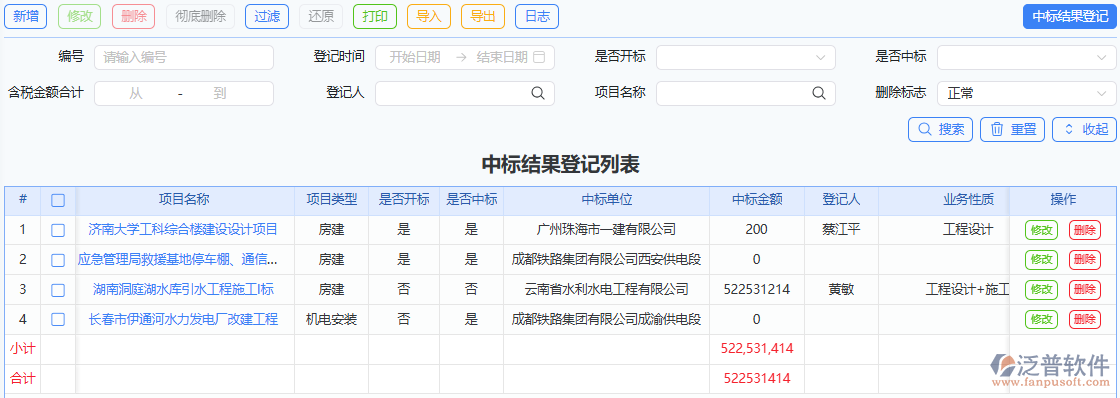Check the row 2 应急管理局 checkbox
Viewport: 1120px width, 398px height.
click(58, 260)
